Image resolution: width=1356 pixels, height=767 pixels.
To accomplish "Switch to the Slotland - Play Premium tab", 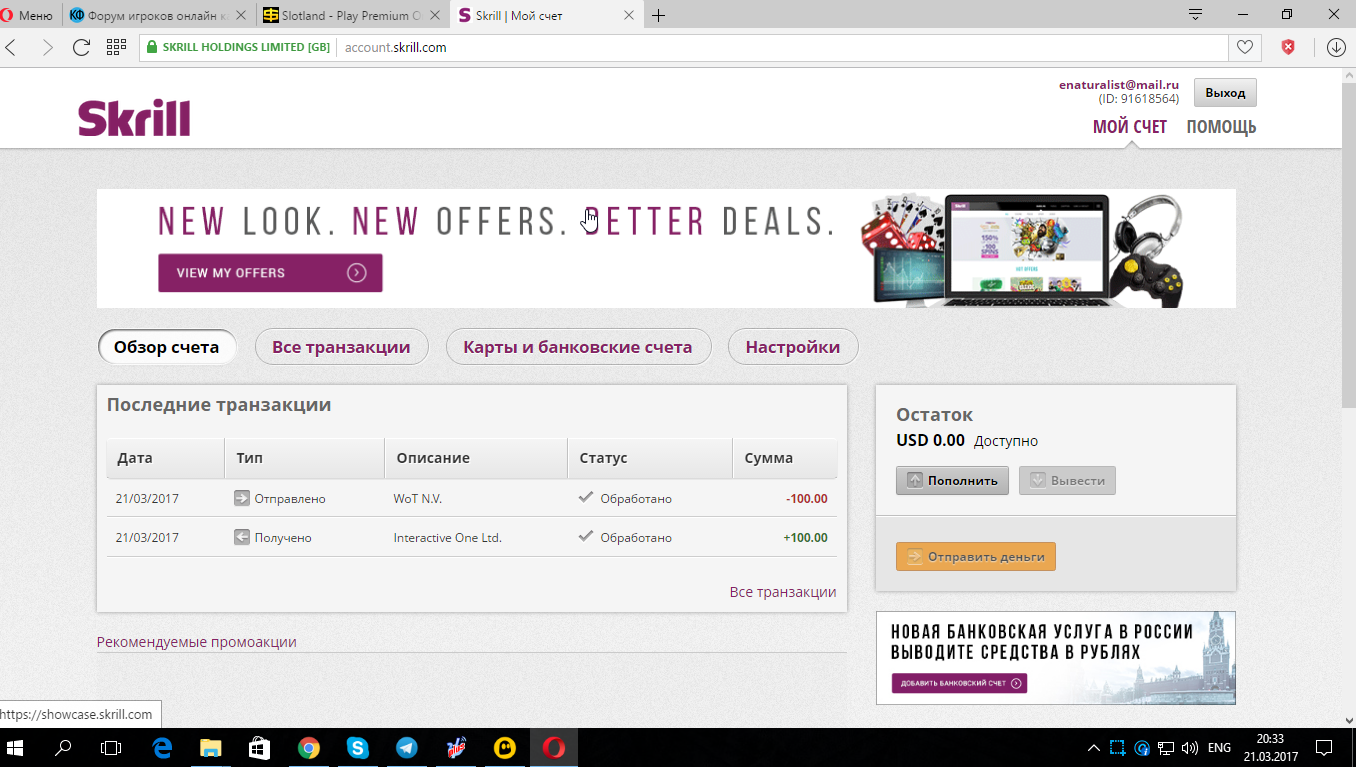I will [x=351, y=15].
